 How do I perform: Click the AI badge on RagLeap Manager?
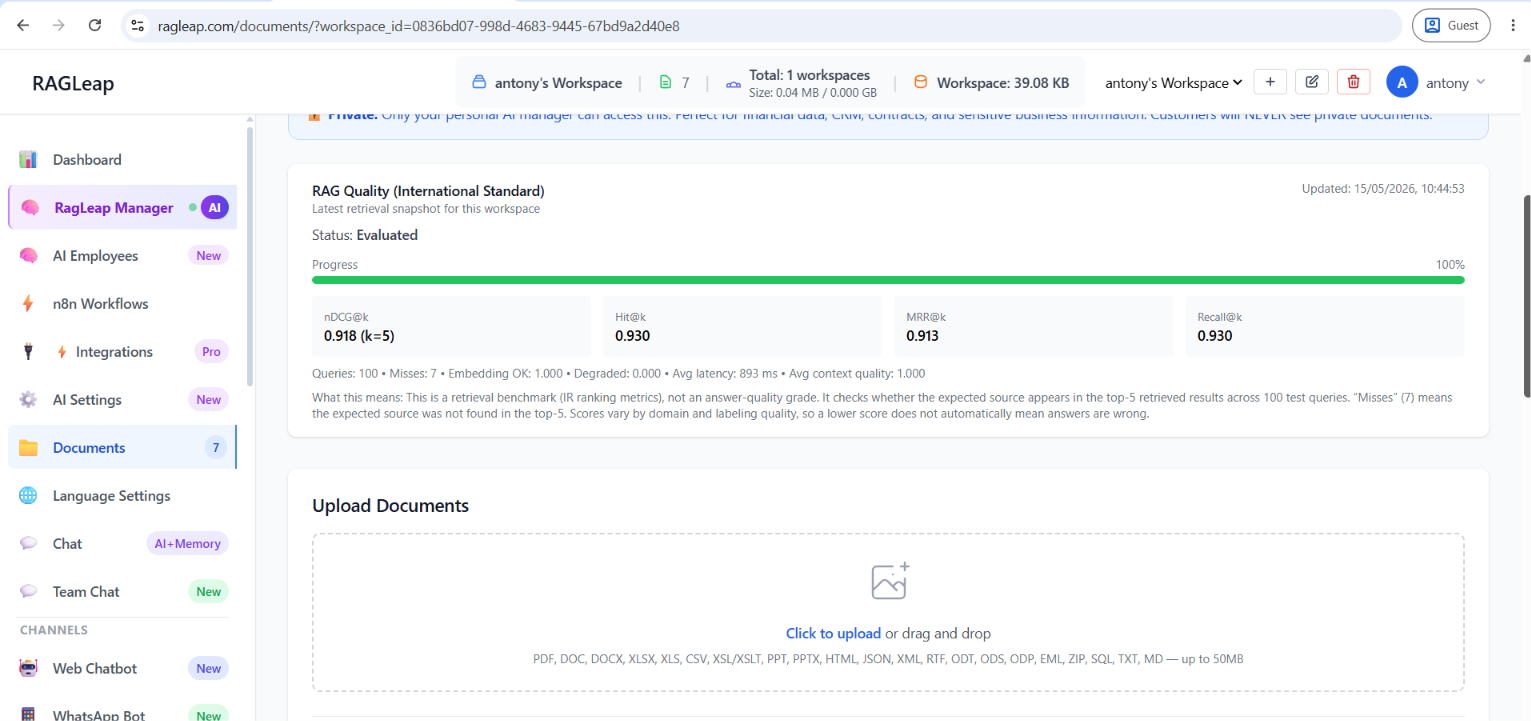[214, 208]
